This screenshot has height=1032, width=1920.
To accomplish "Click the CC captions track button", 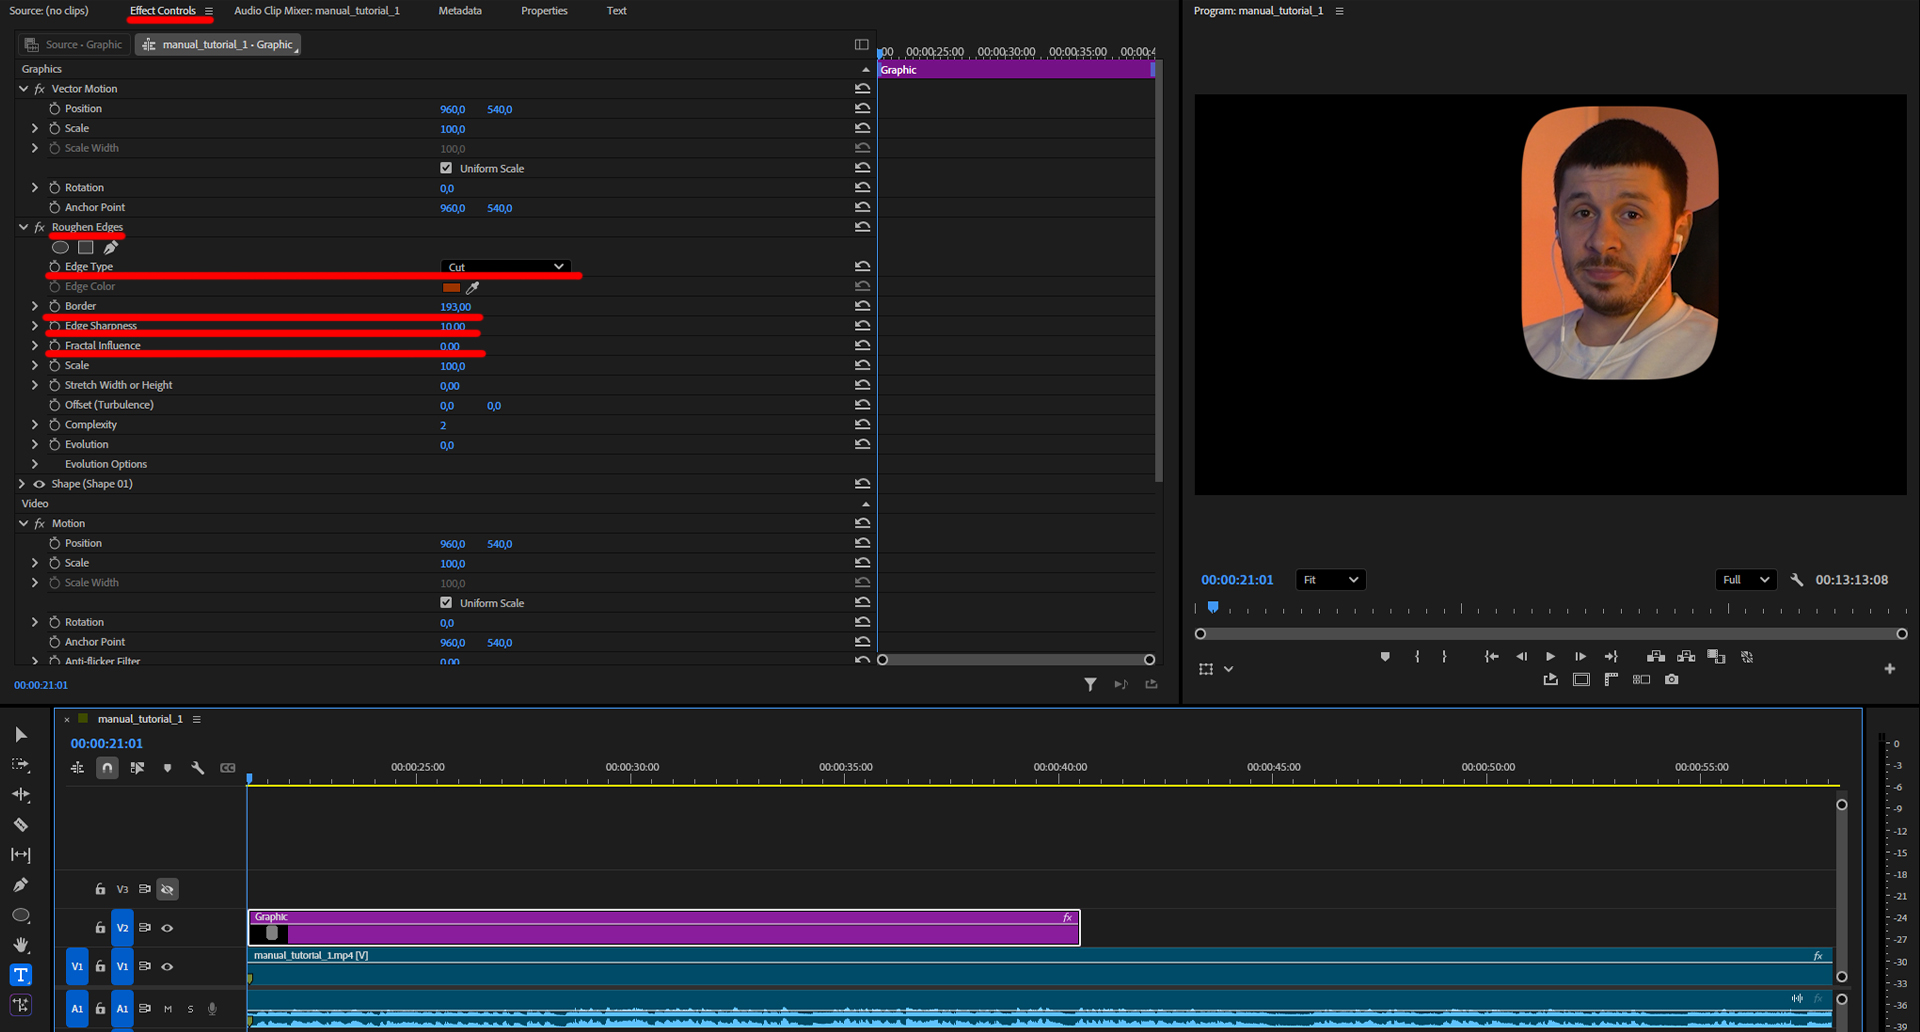I will (228, 768).
